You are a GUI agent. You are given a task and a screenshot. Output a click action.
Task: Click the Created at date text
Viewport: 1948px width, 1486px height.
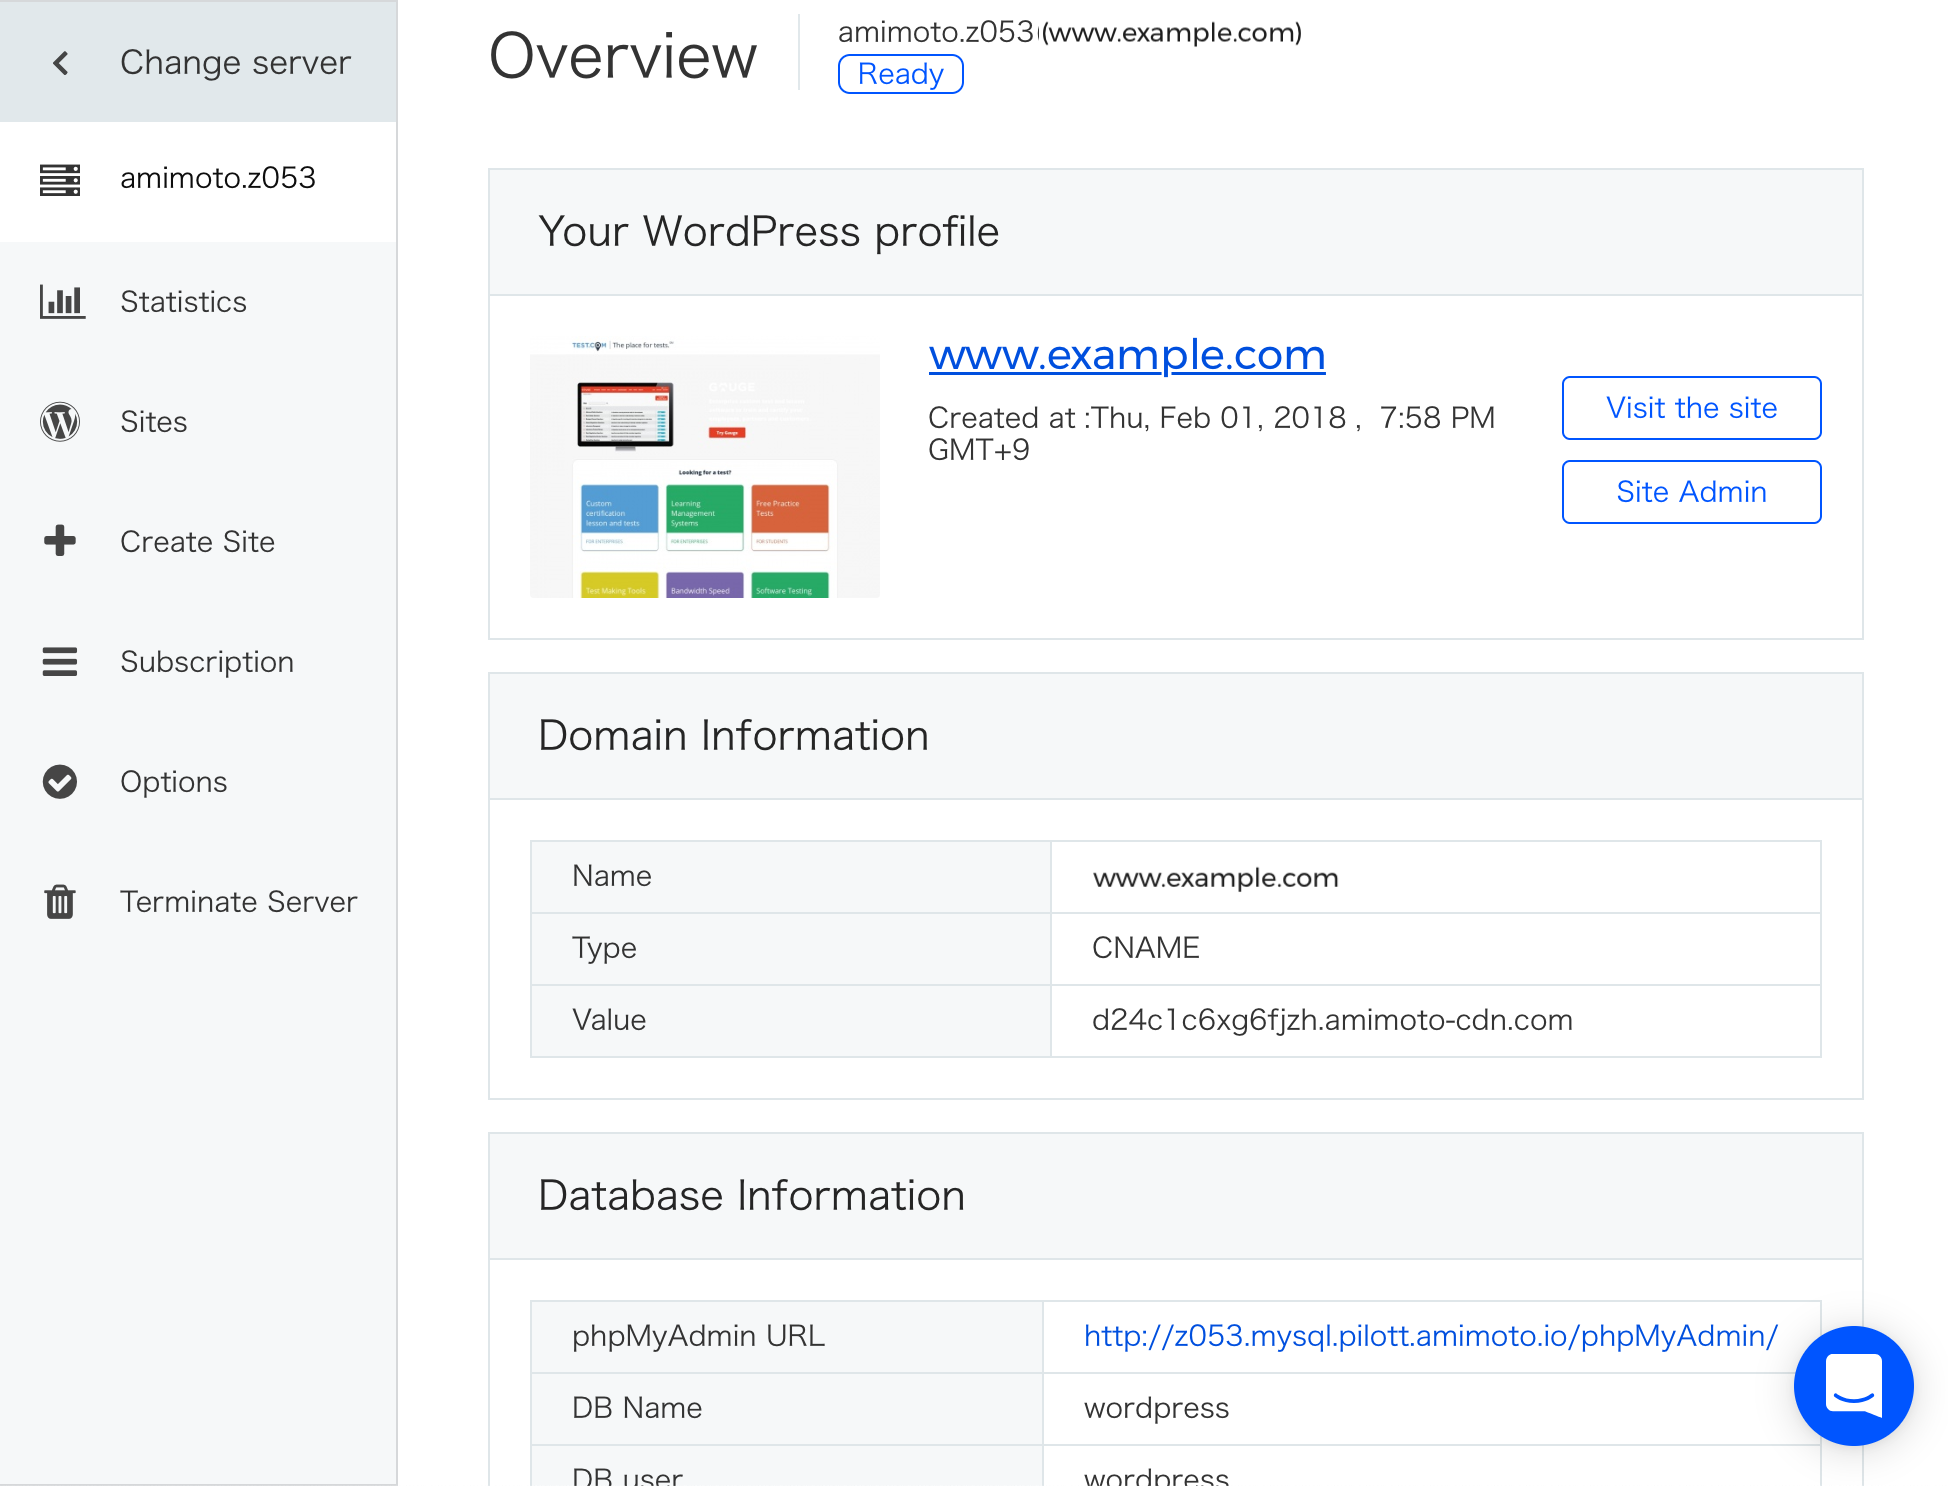pyautogui.click(x=1211, y=433)
